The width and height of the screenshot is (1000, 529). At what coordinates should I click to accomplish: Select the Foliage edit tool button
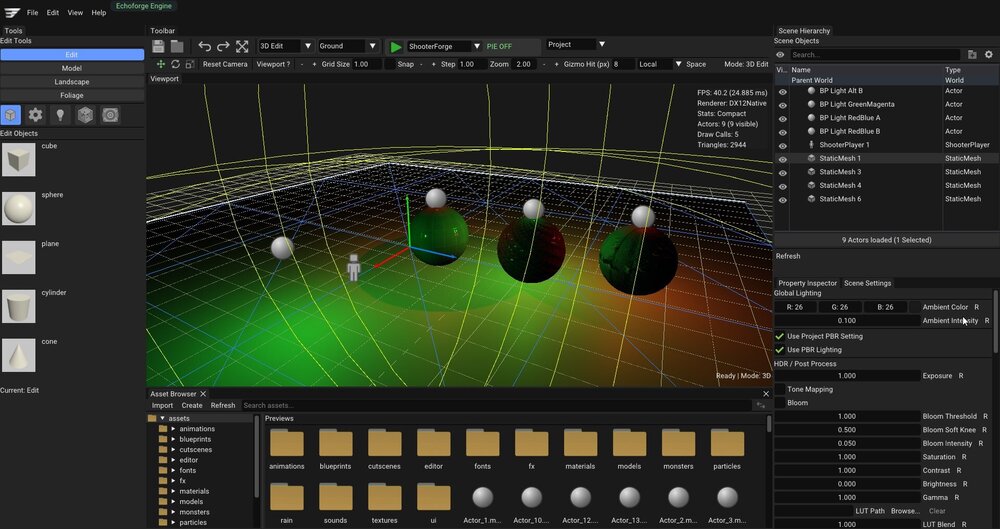pyautogui.click(x=72, y=95)
